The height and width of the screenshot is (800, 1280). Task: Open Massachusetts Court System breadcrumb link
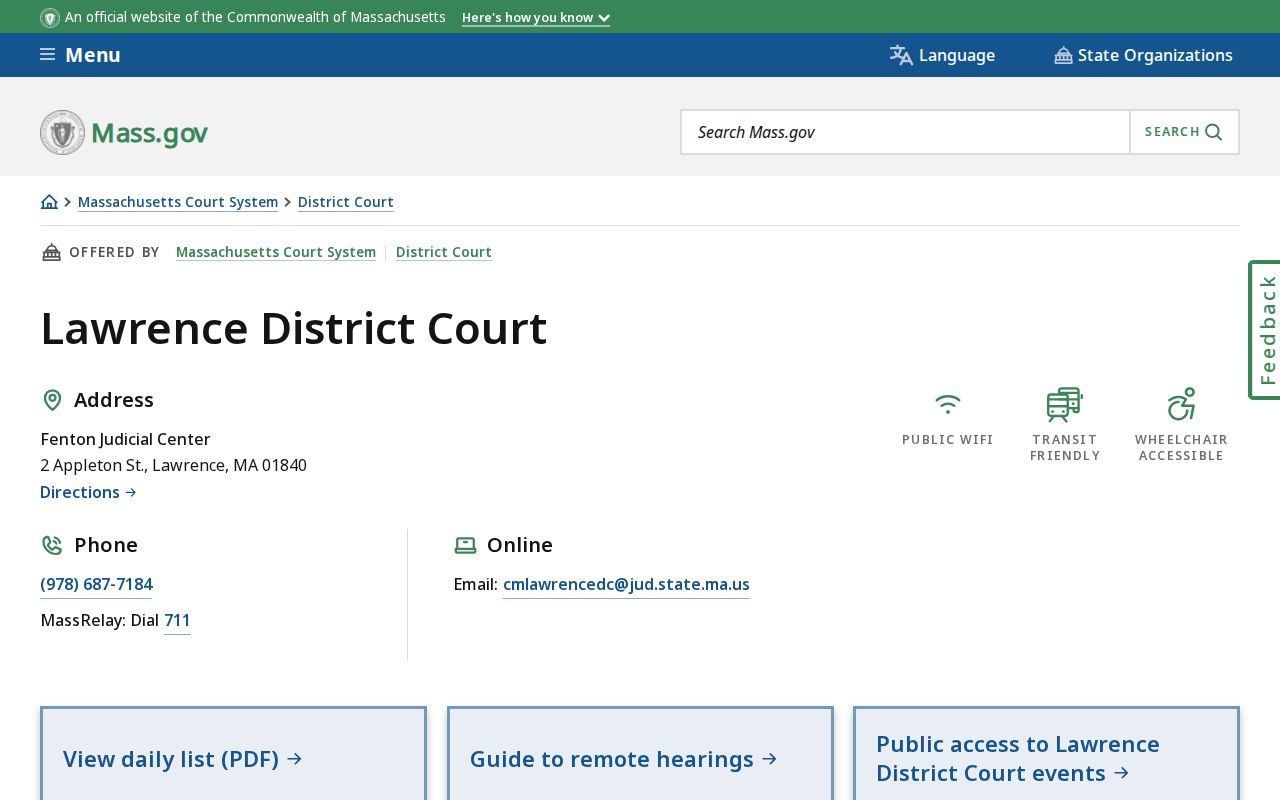tap(178, 202)
